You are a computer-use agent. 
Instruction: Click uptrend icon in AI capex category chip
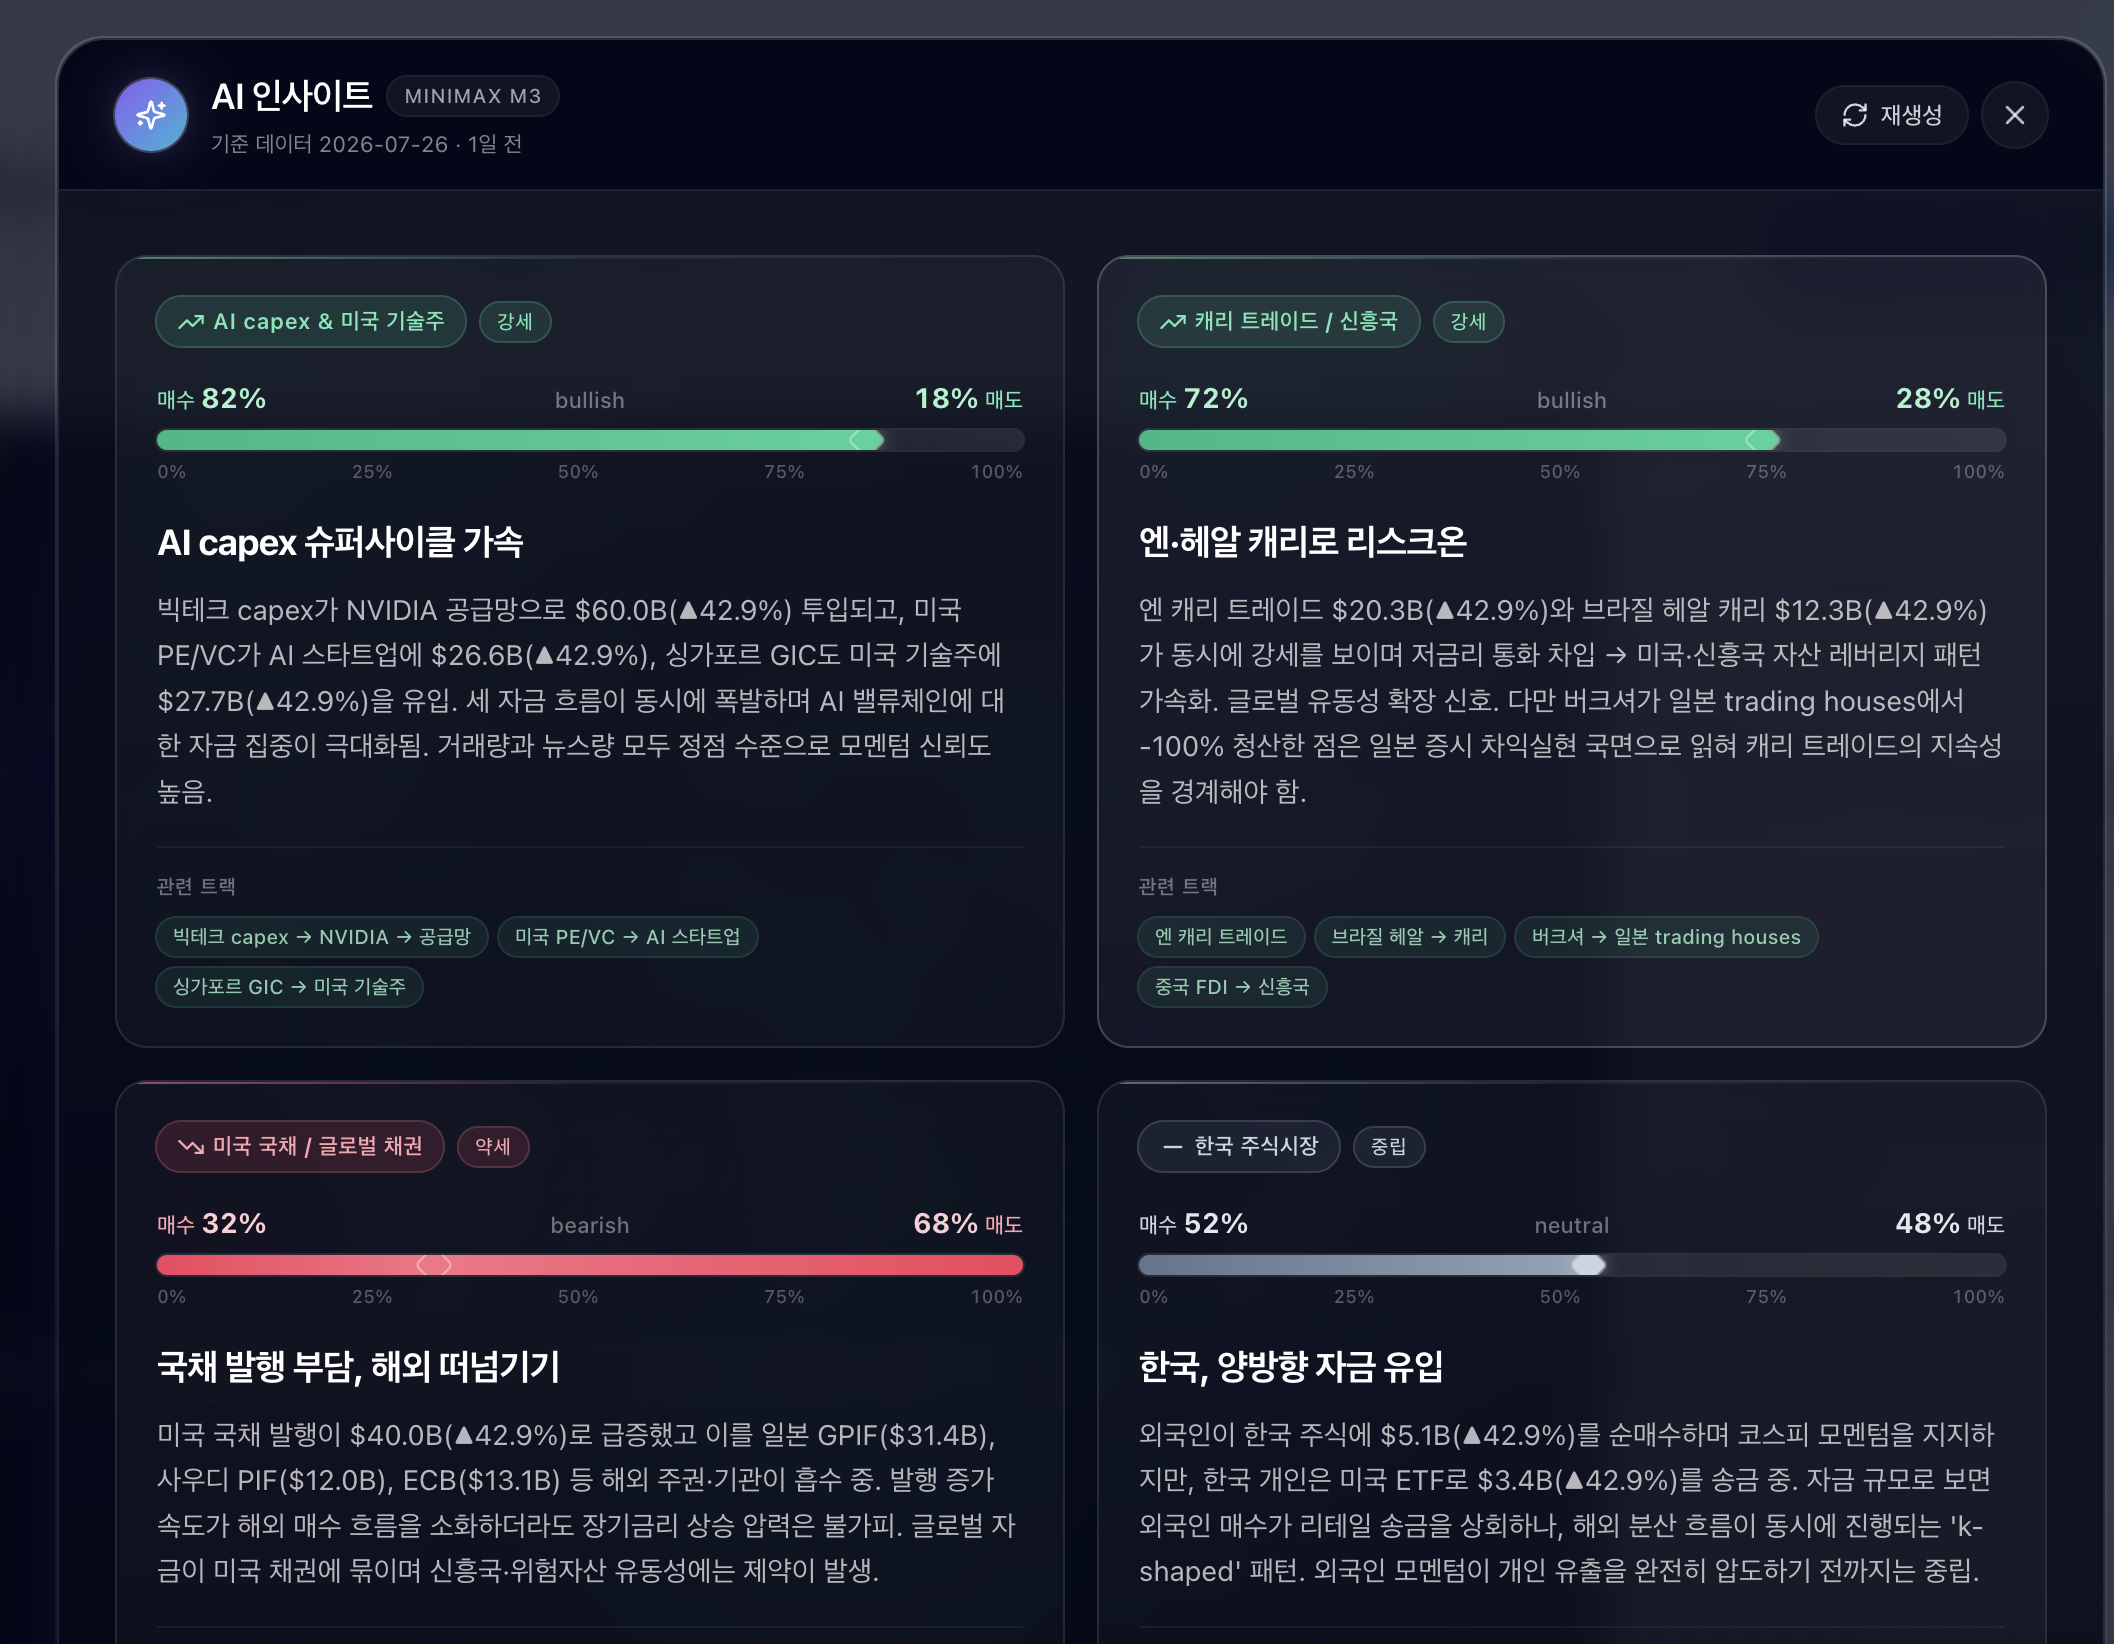pos(191,322)
